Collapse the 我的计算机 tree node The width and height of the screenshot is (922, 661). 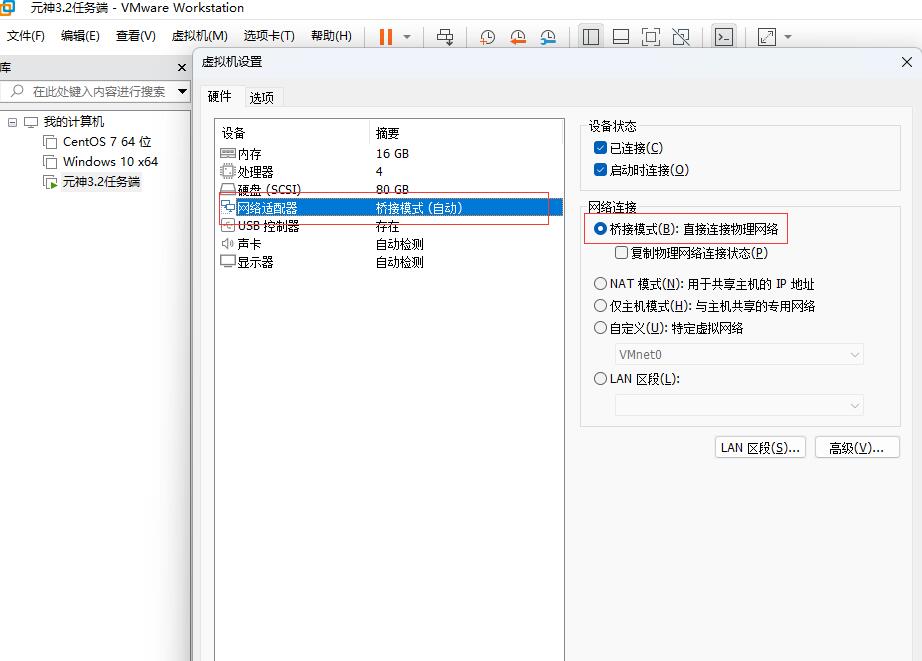pyautogui.click(x=13, y=122)
